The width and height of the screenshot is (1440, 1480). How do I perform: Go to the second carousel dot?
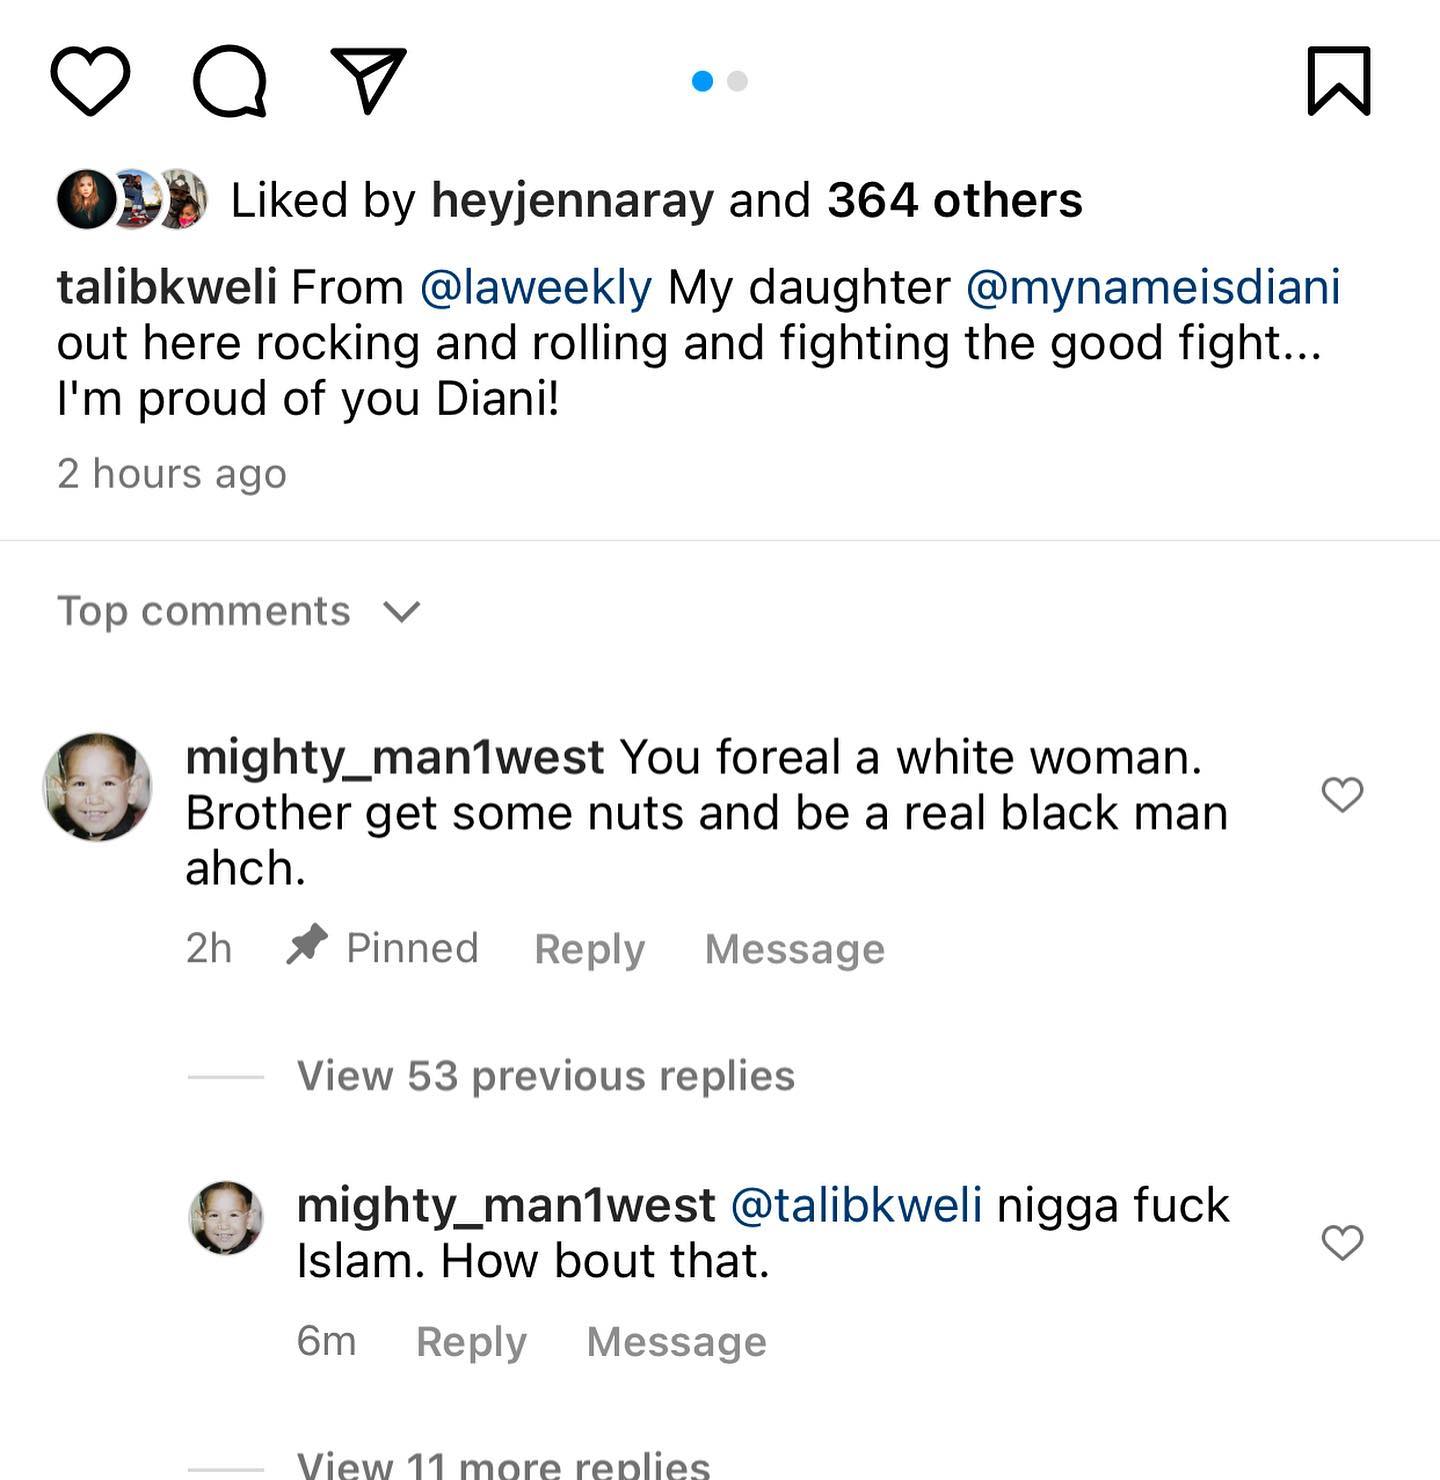pyautogui.click(x=738, y=81)
